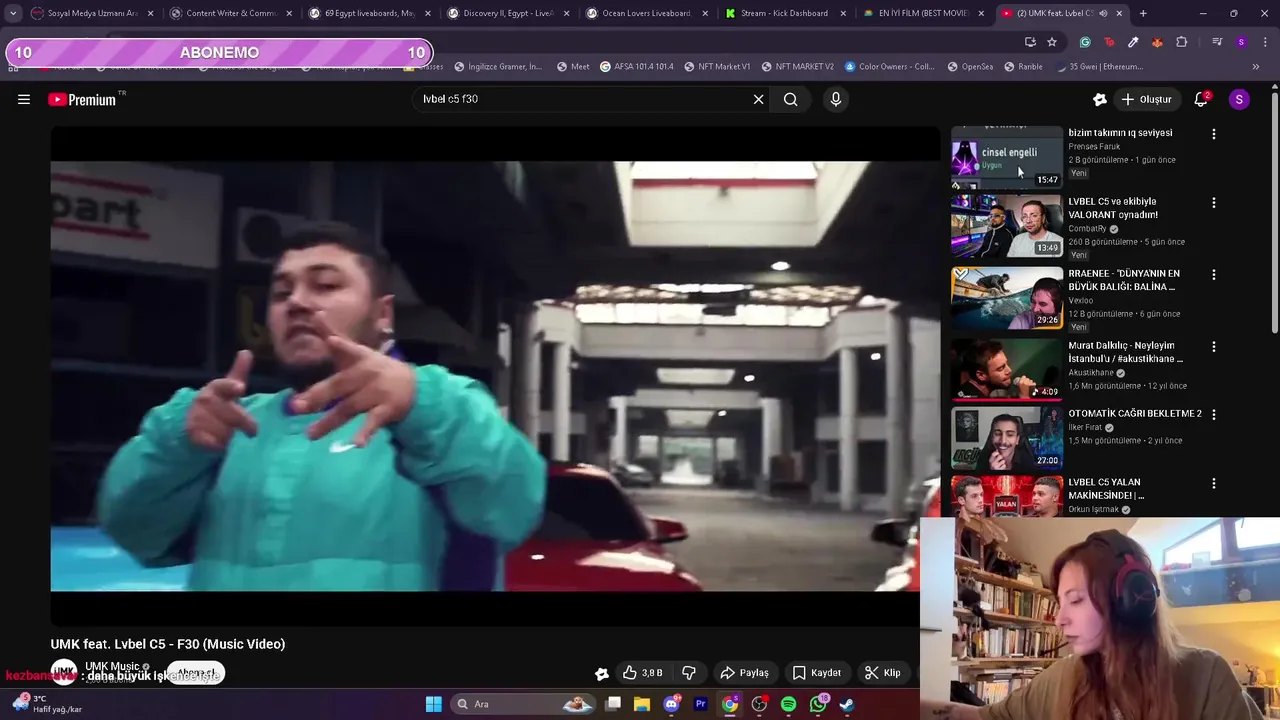Open the YouTube notifications bell
Image resolution: width=1280 pixels, height=720 pixels.
click(x=1201, y=99)
